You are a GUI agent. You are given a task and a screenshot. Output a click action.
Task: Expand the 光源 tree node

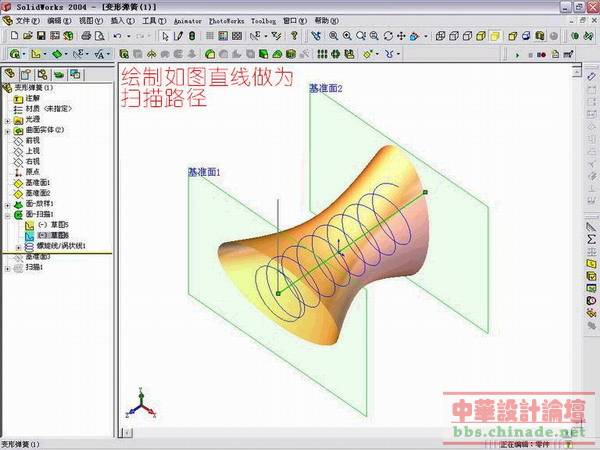[x=7, y=119]
